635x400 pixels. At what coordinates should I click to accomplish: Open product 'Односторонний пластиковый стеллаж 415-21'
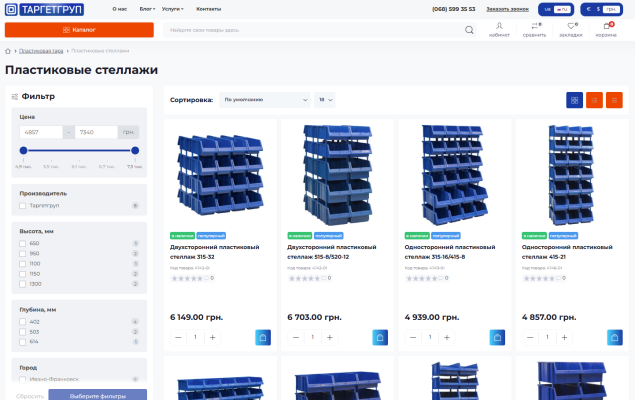pos(567,252)
